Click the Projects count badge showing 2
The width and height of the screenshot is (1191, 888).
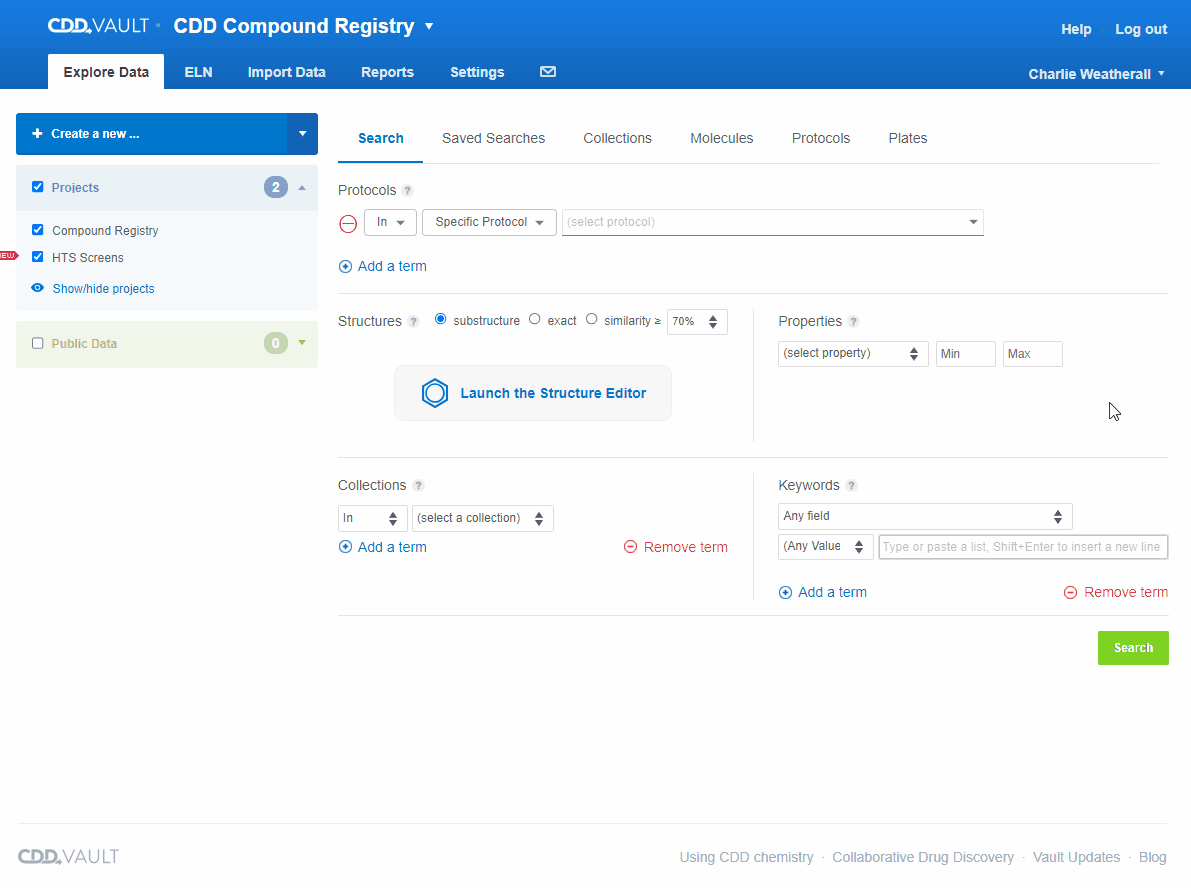tap(276, 187)
